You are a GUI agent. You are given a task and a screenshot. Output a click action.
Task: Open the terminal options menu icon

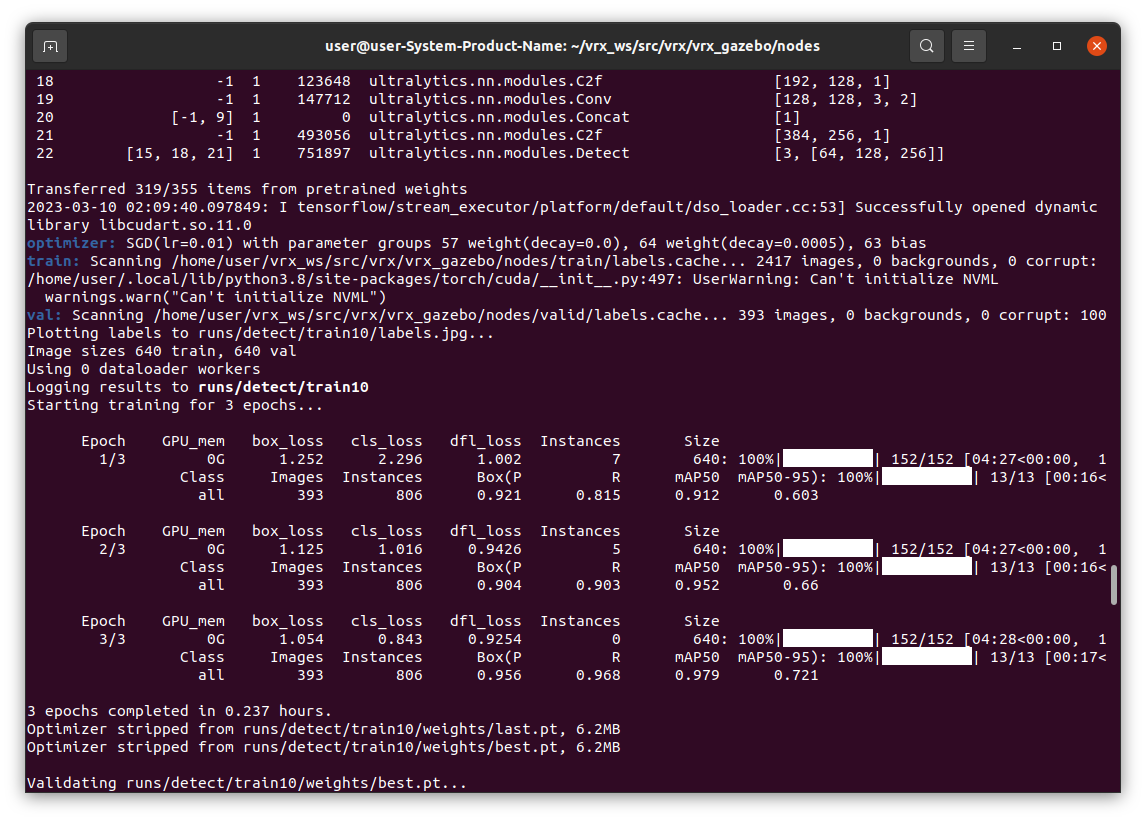point(968,46)
